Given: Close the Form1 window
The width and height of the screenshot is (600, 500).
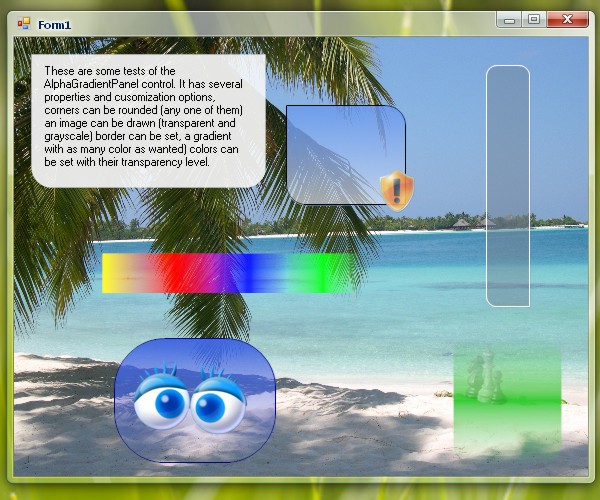Looking at the screenshot, I should point(567,20).
